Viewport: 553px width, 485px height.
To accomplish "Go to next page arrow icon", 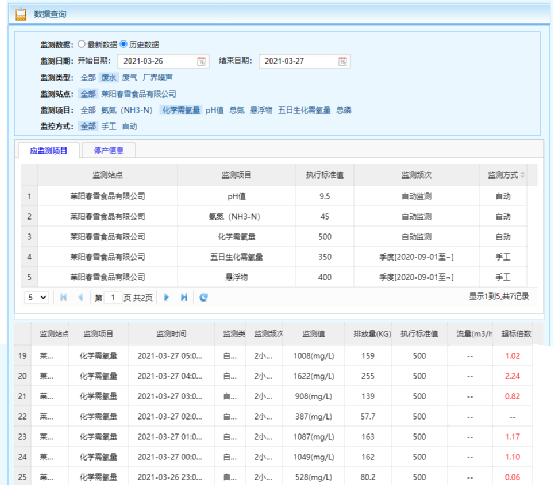I will point(166,297).
